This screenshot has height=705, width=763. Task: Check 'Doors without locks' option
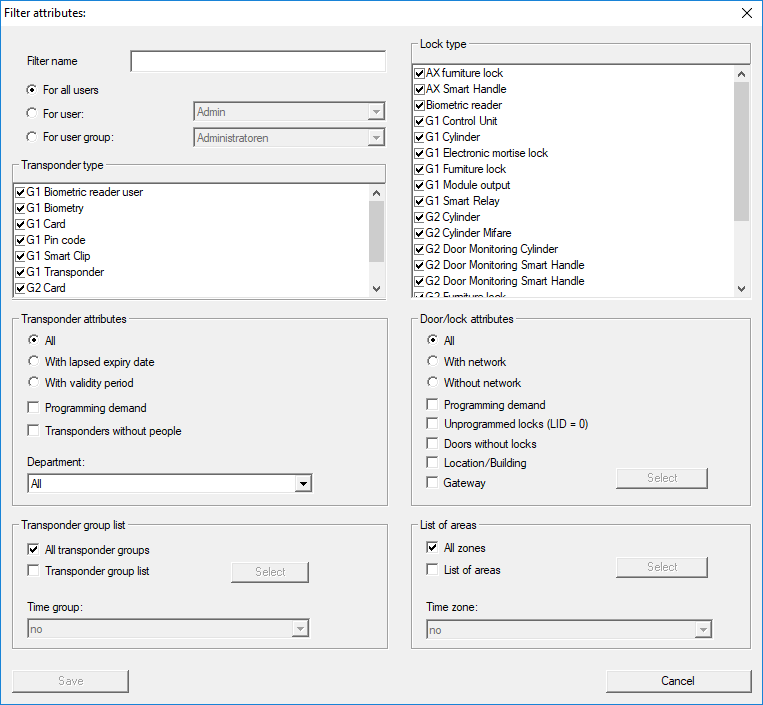tap(432, 444)
